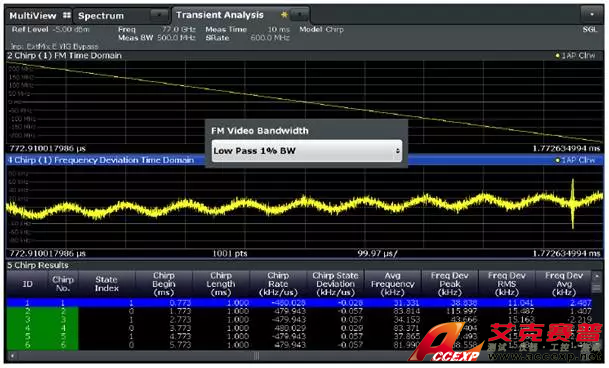Click the table scroll-up arrow
The image size is (609, 368).
(597, 276)
